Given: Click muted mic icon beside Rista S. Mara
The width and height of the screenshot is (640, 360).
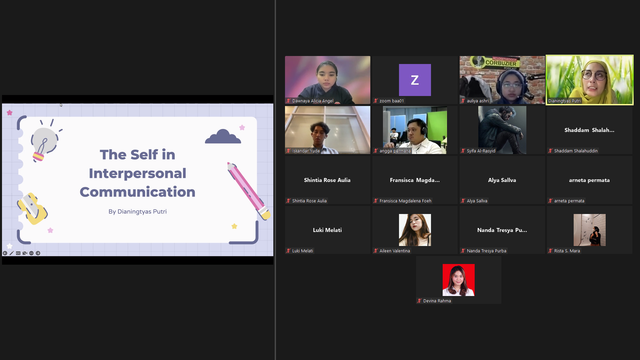Looking at the screenshot, I should (x=550, y=251).
